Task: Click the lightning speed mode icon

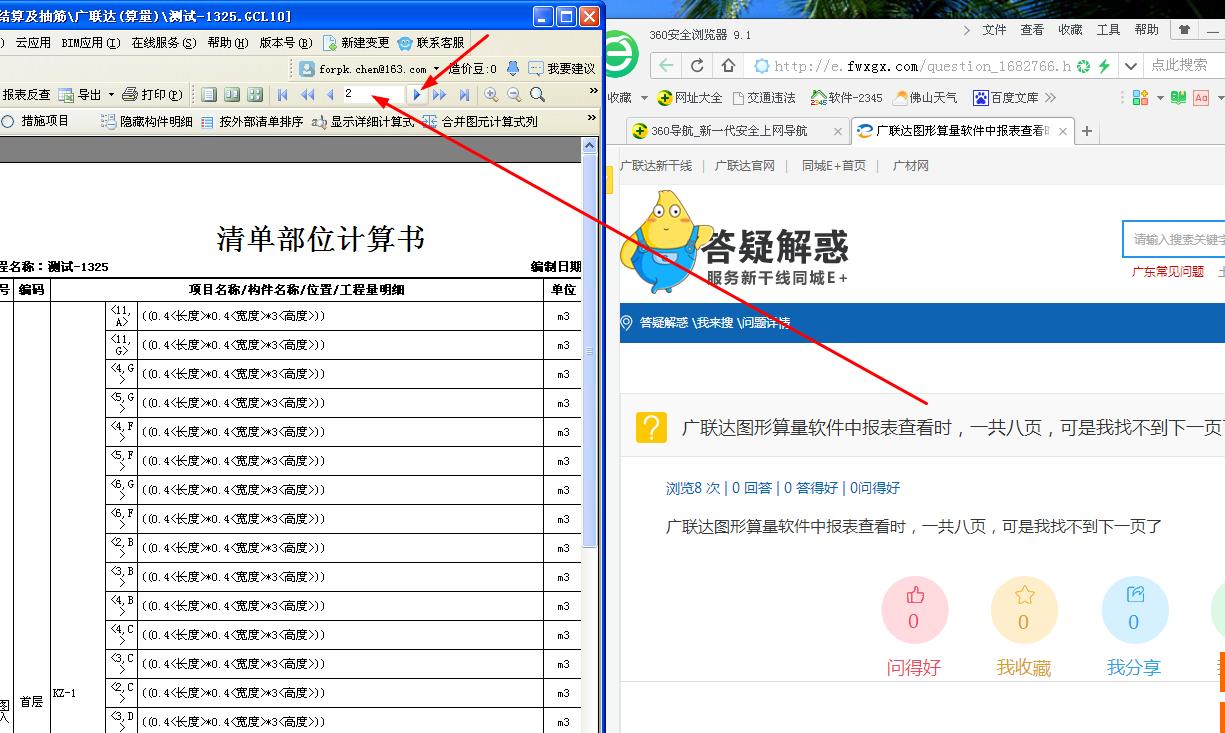Action: 1104,66
